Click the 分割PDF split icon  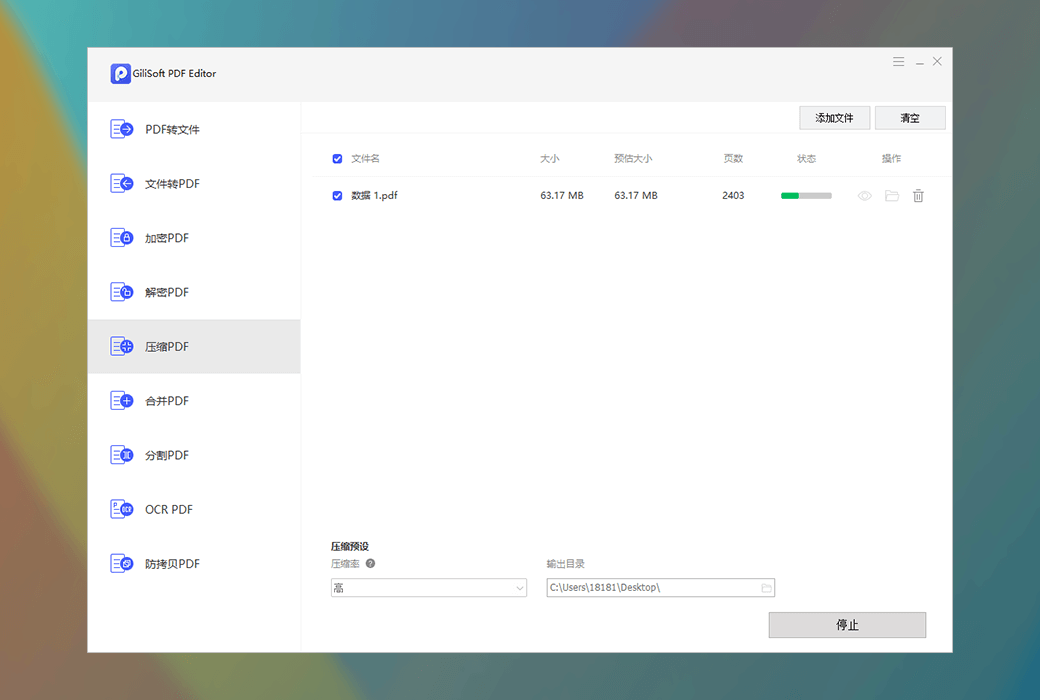pyautogui.click(x=121, y=455)
